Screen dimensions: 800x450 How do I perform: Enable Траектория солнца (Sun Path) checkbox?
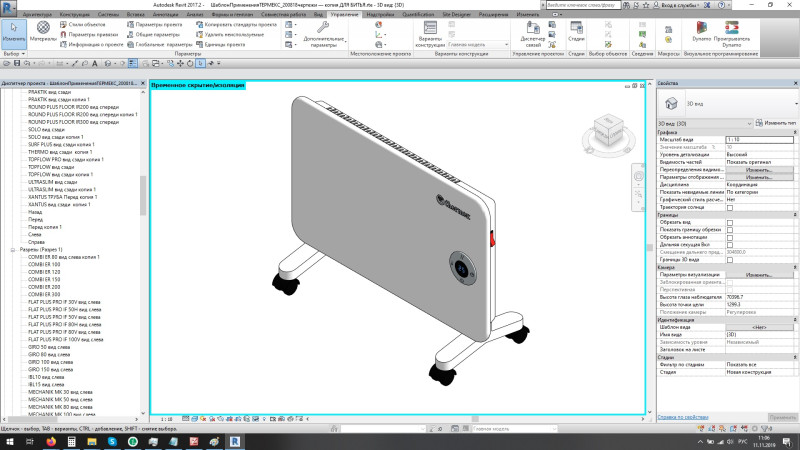(x=729, y=207)
